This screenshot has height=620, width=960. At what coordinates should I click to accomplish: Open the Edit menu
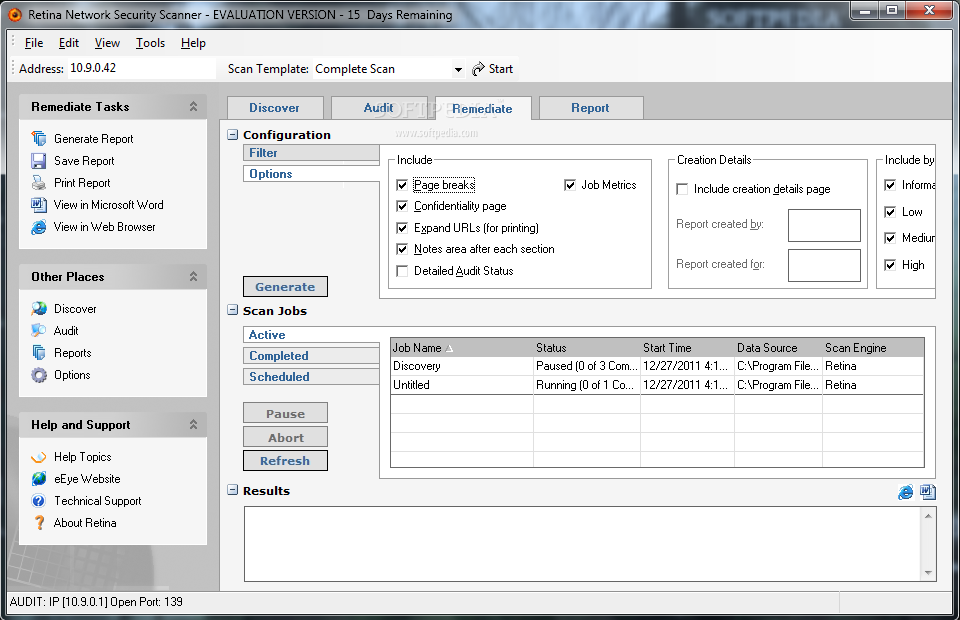(x=69, y=43)
